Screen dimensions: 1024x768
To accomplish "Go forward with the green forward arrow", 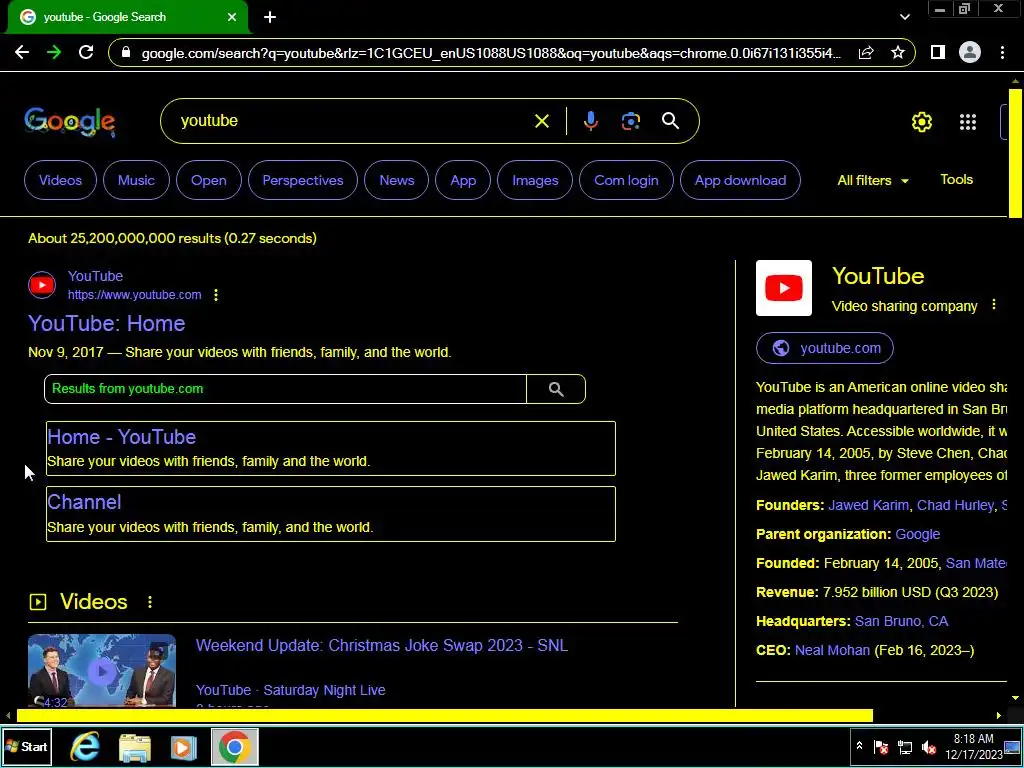I will (54, 52).
